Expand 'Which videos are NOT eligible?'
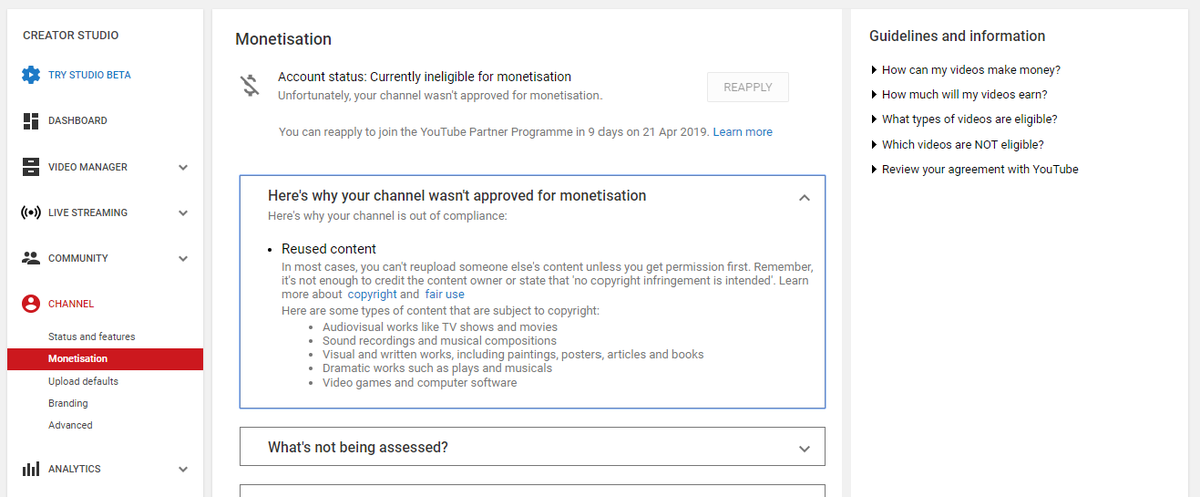Image resolution: width=1200 pixels, height=497 pixels. [958, 145]
